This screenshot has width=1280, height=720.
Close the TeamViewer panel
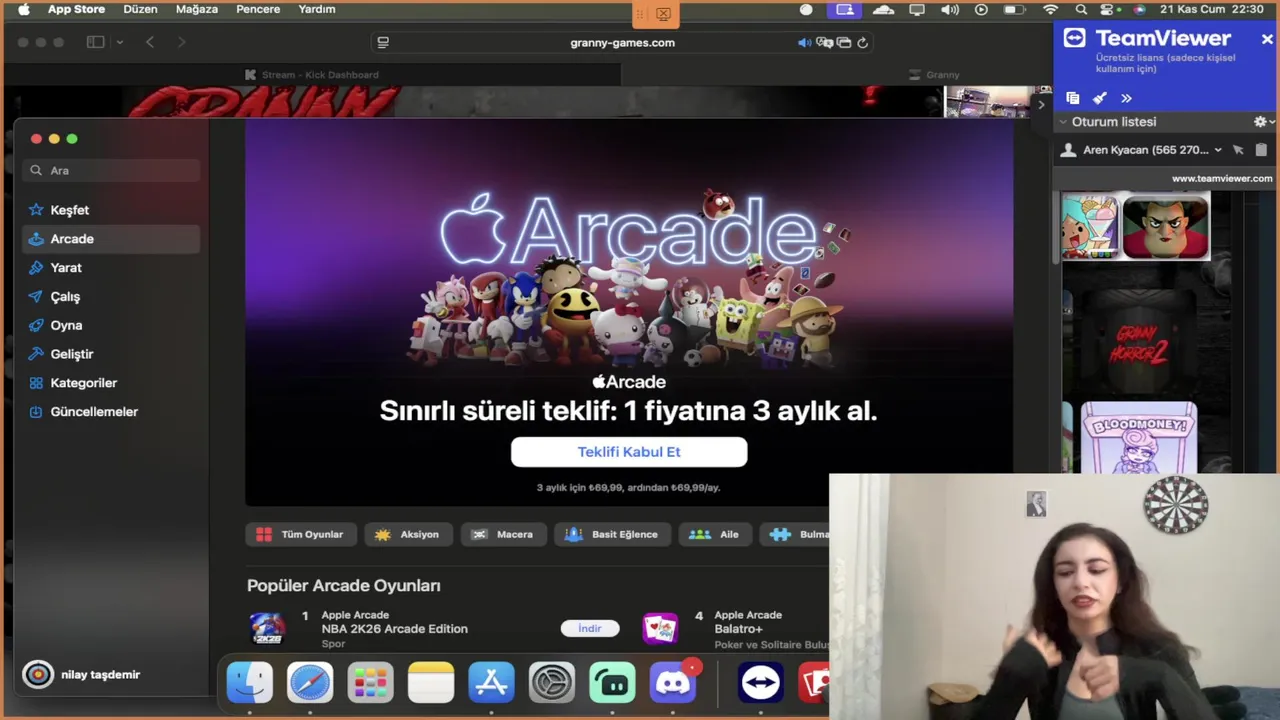[1267, 39]
